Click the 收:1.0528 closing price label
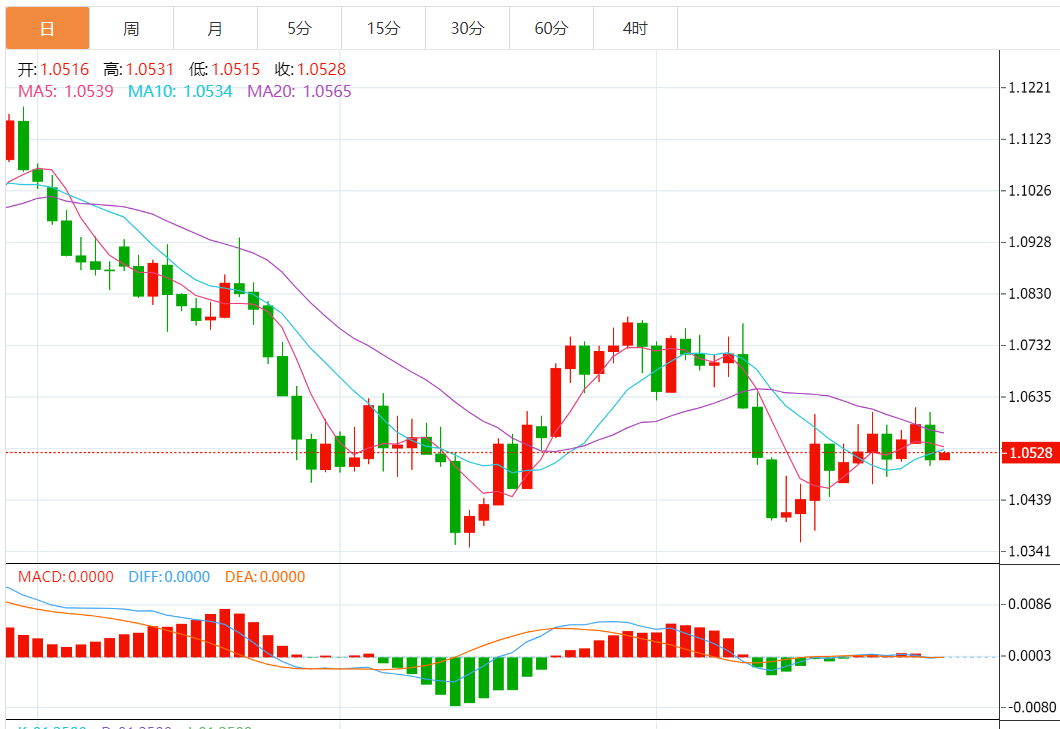1060x729 pixels. click(x=310, y=70)
